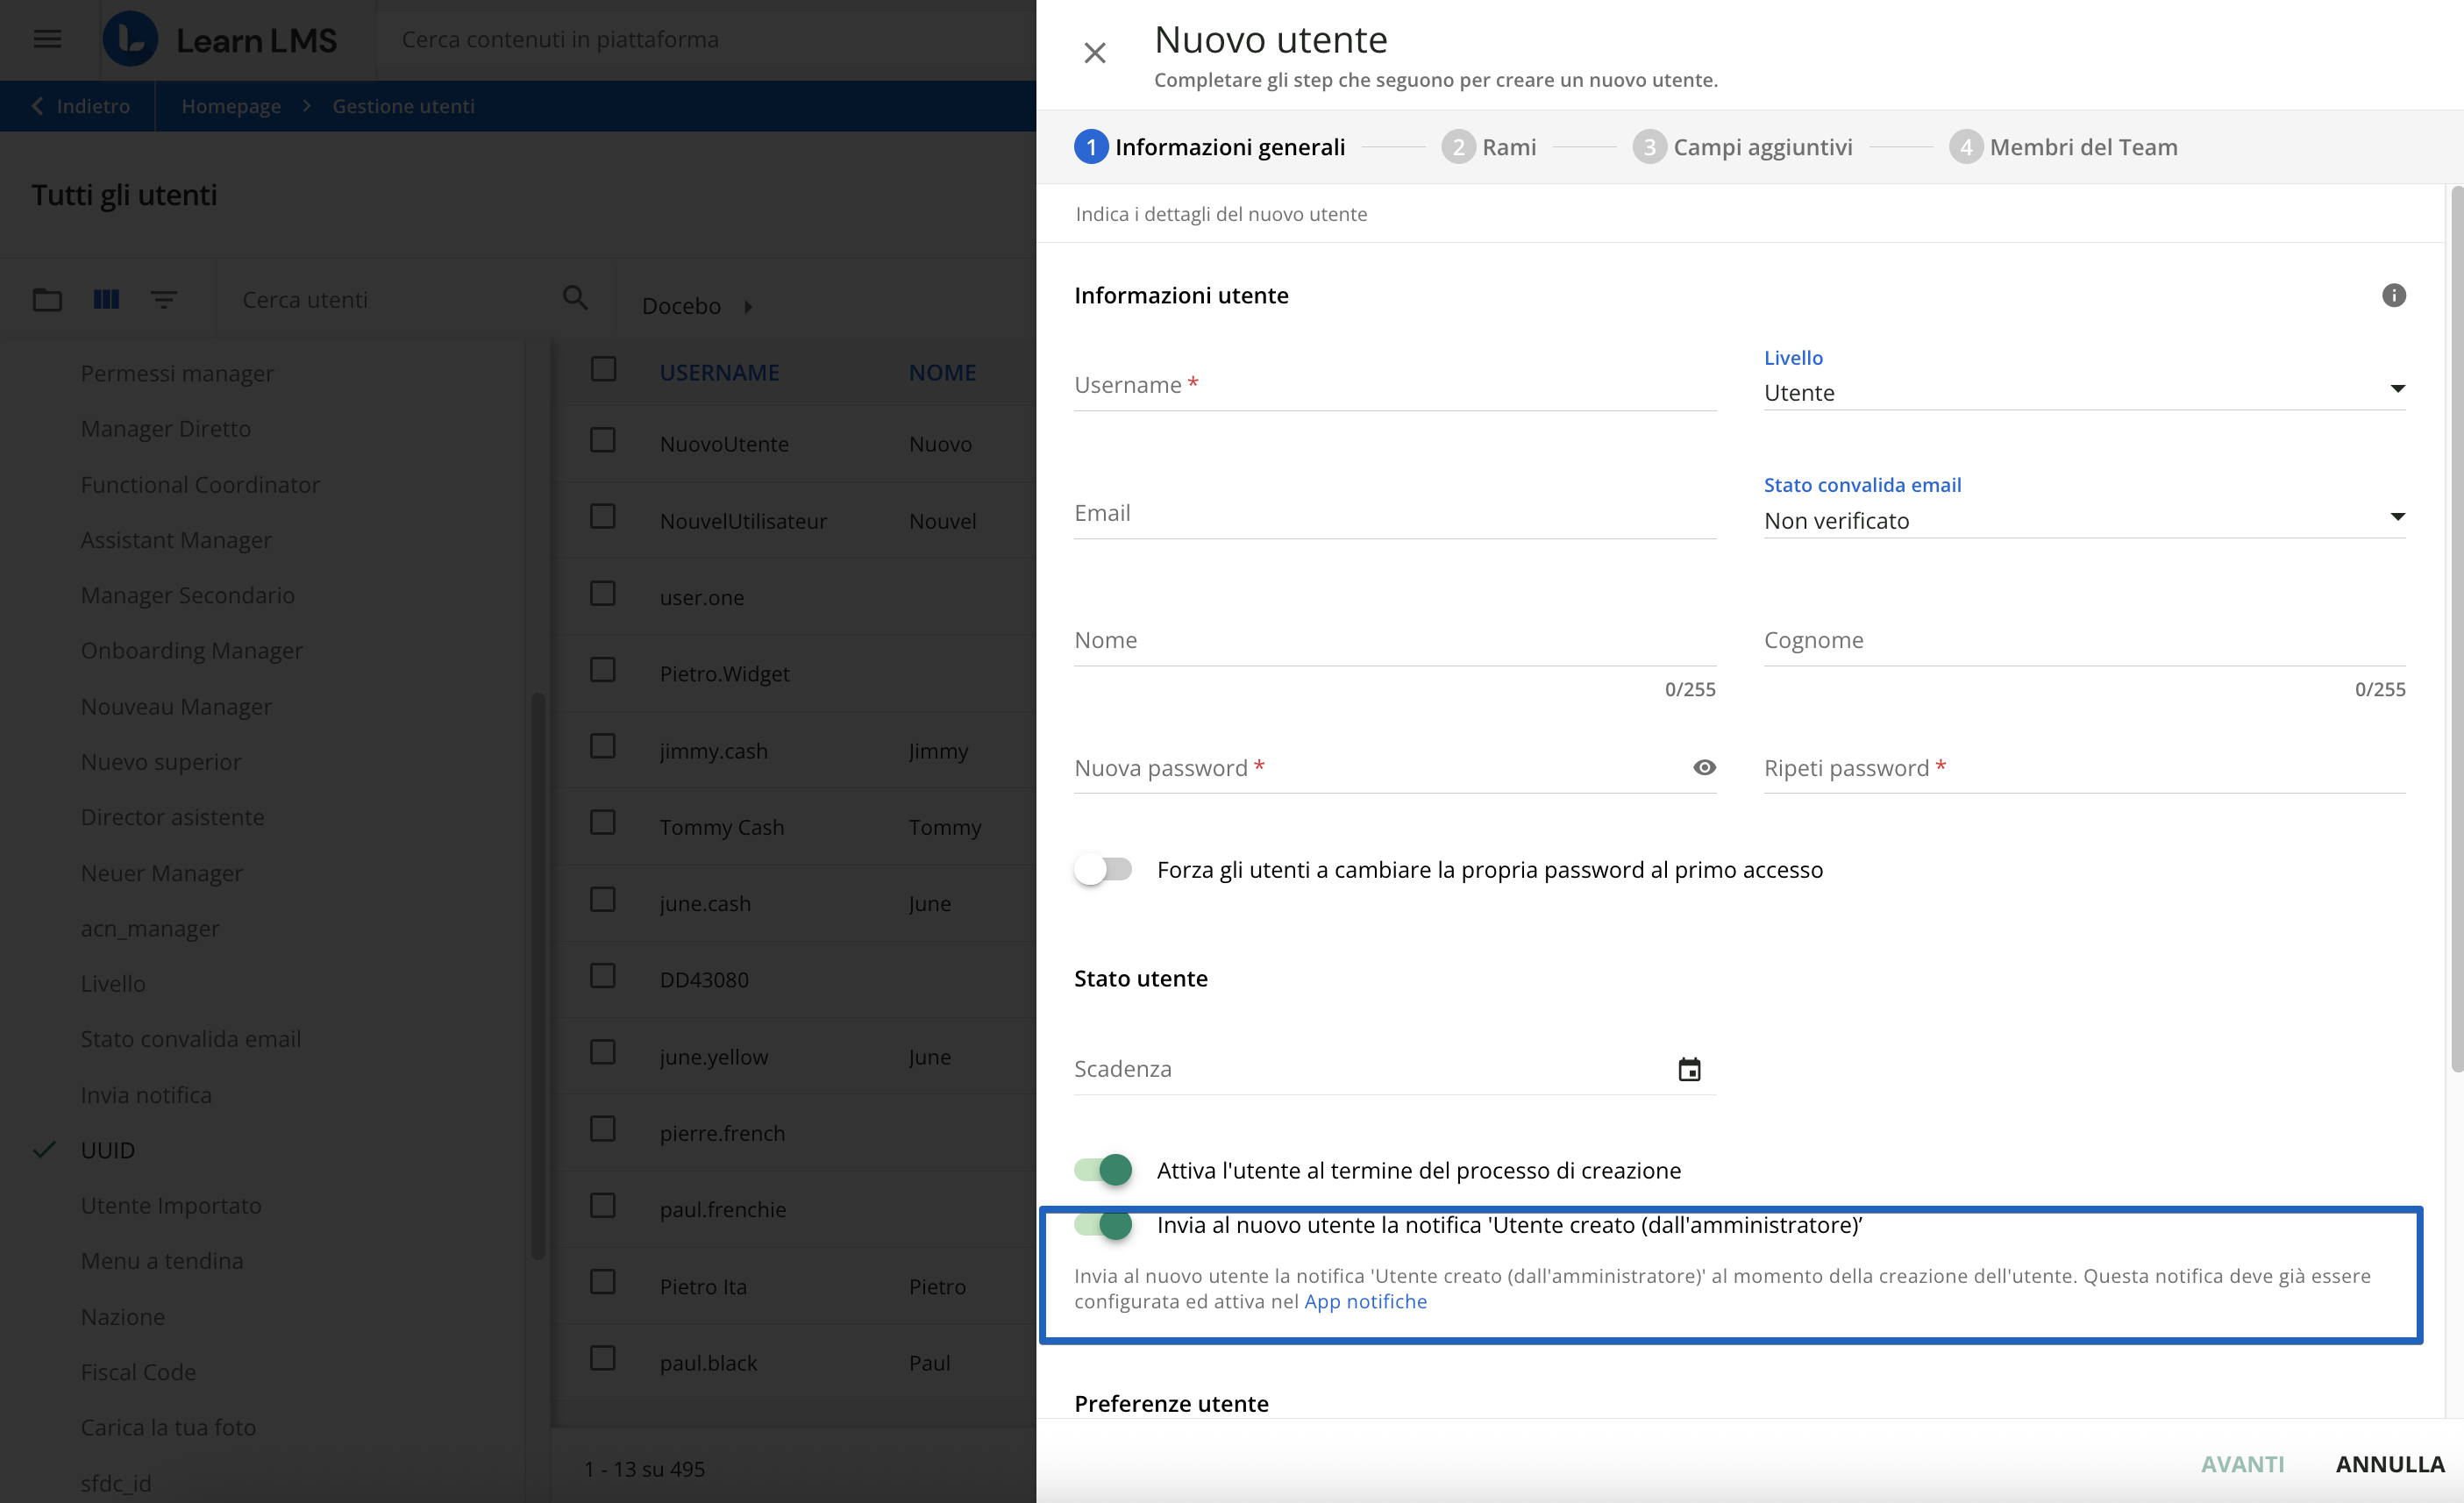The image size is (2464, 1503).
Task: Open the Stato convalida email dropdown
Action: 2397,517
